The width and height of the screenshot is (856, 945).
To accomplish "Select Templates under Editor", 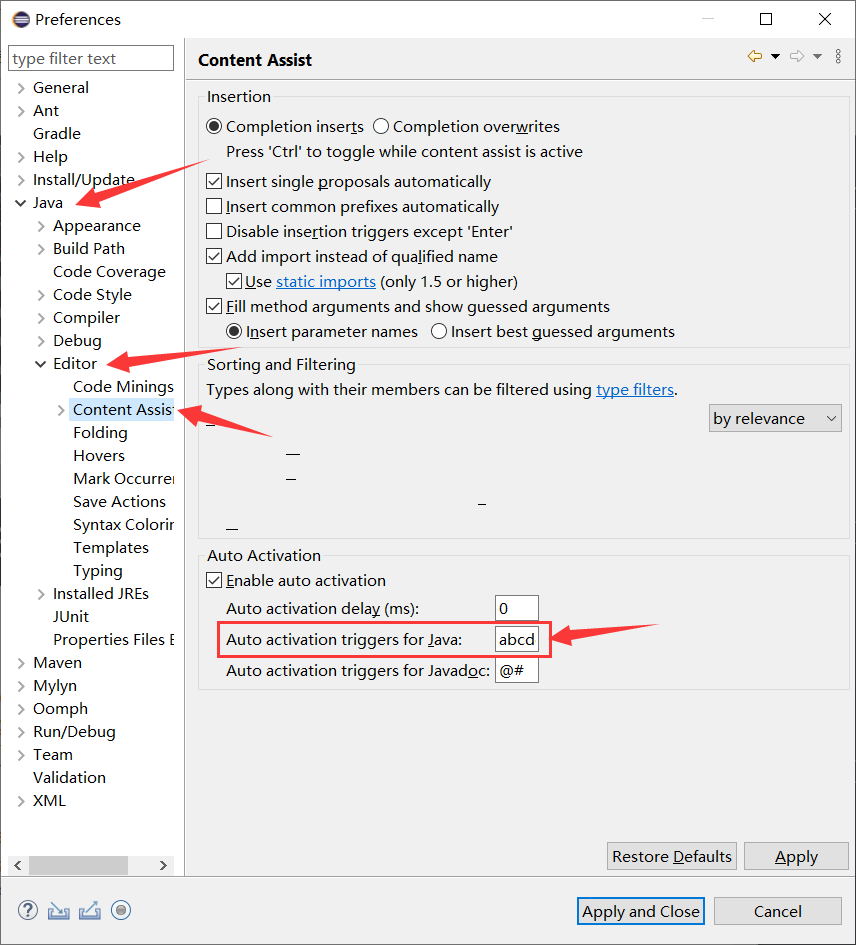I will click(x=110, y=548).
